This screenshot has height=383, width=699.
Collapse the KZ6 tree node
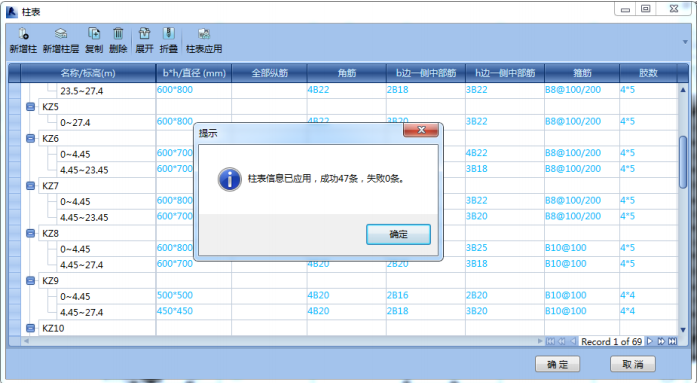pos(30,138)
